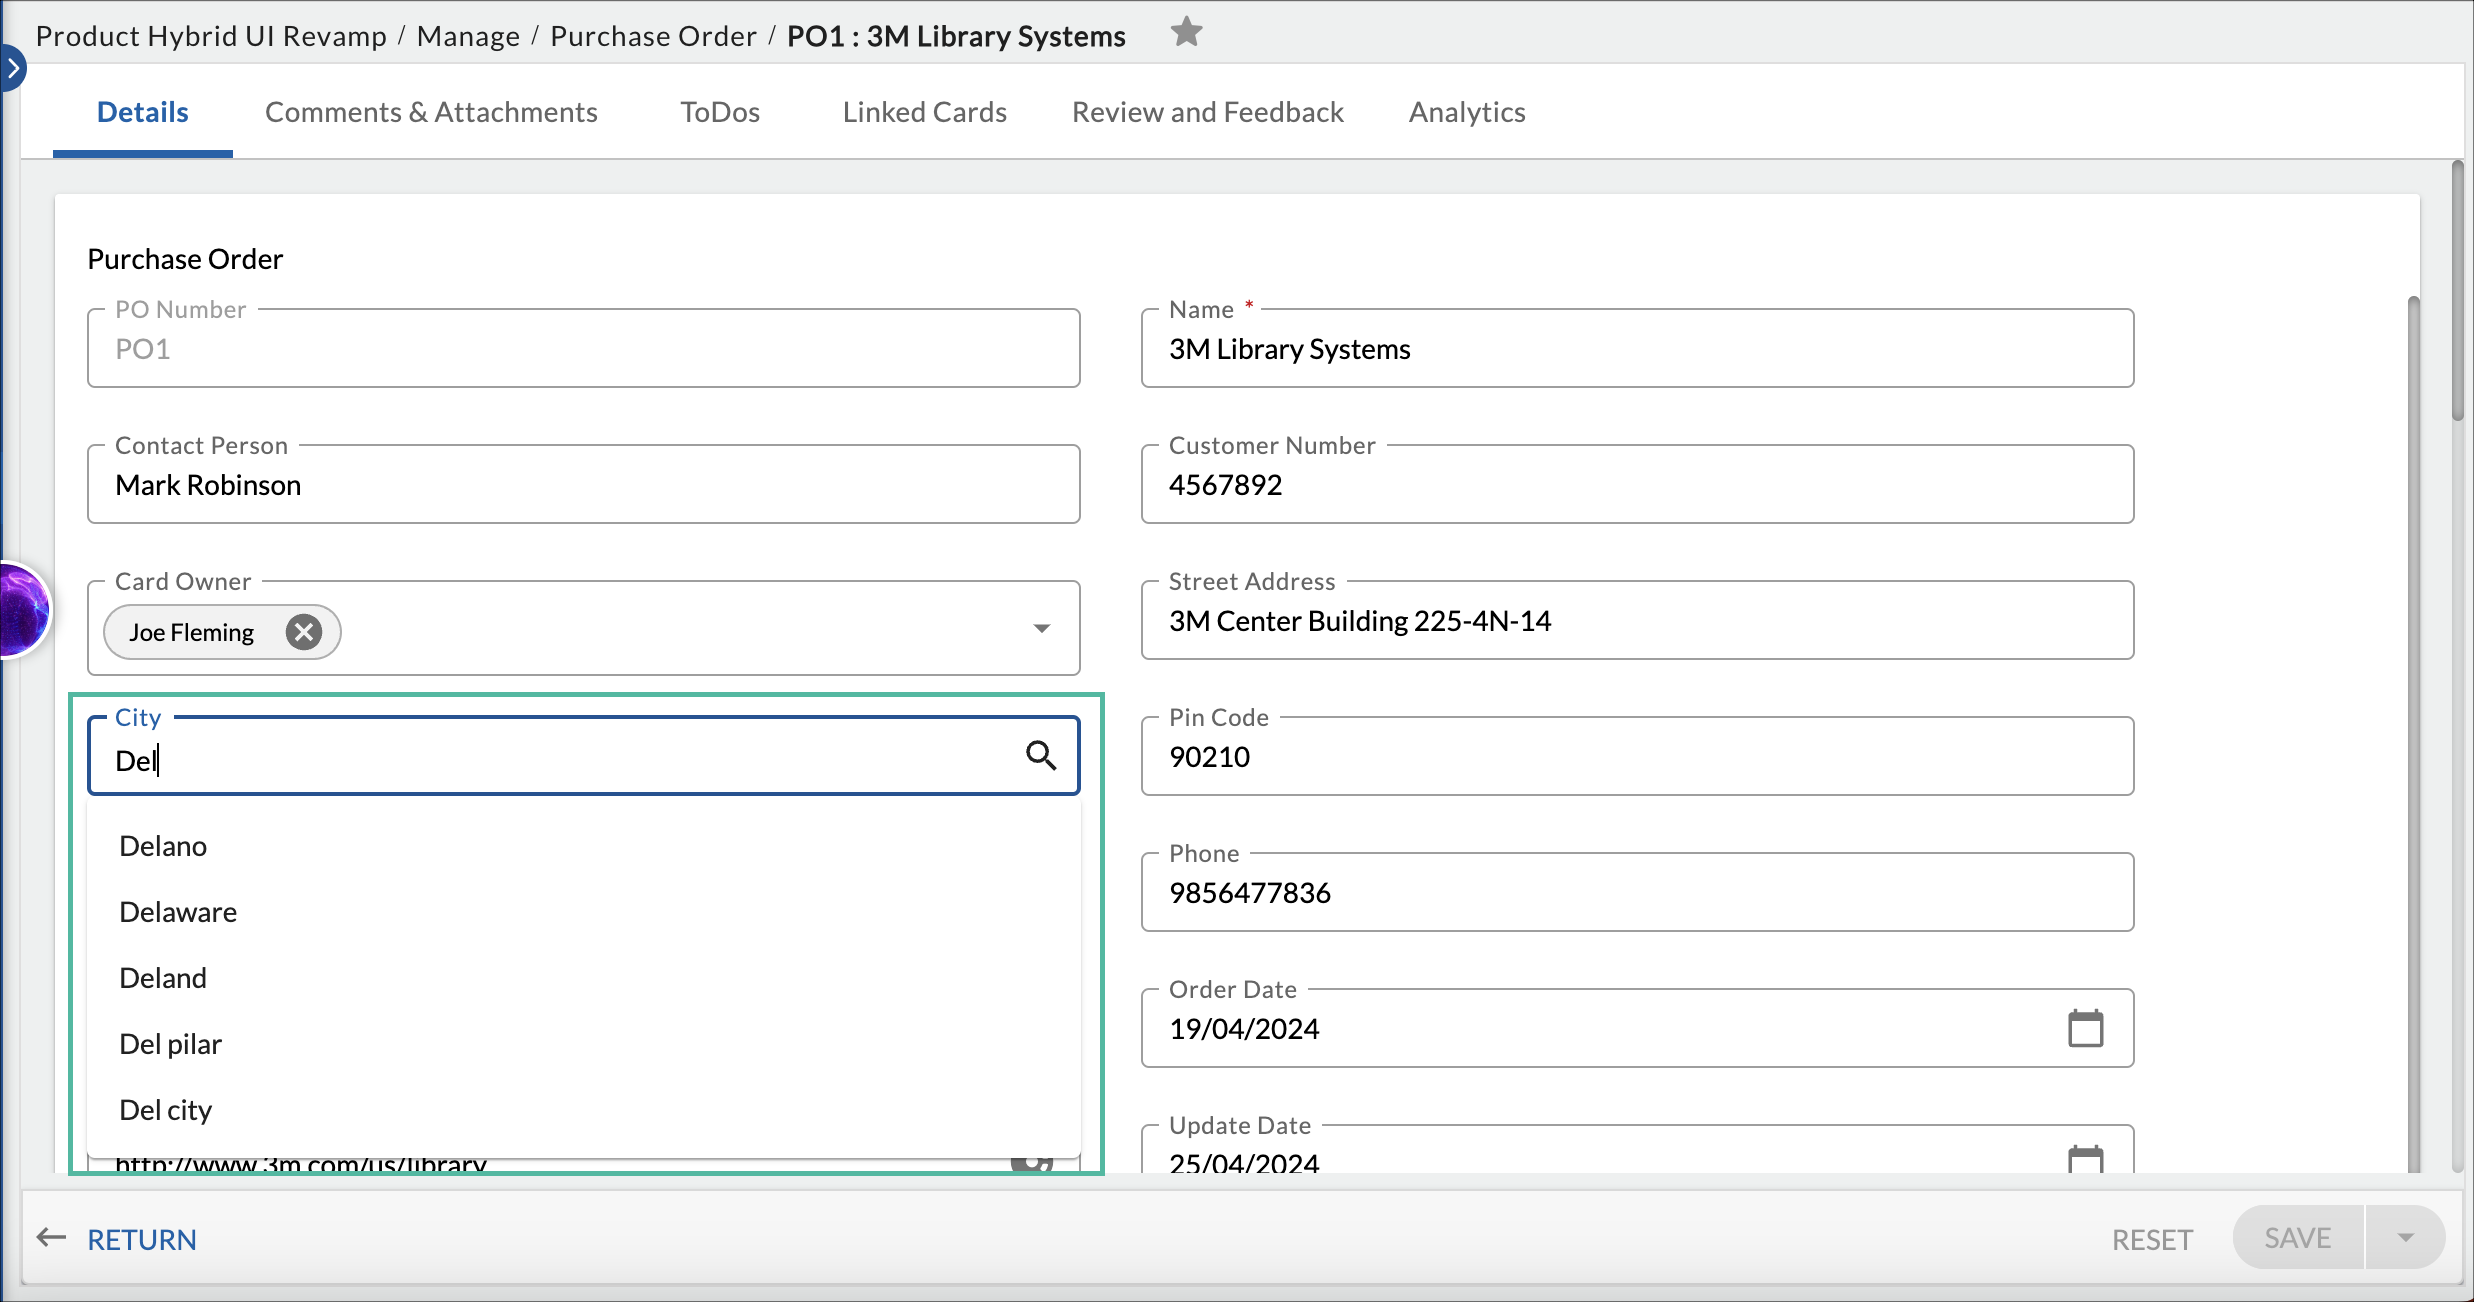Click the City search magnifier icon
2474x1302 pixels.
click(1041, 756)
